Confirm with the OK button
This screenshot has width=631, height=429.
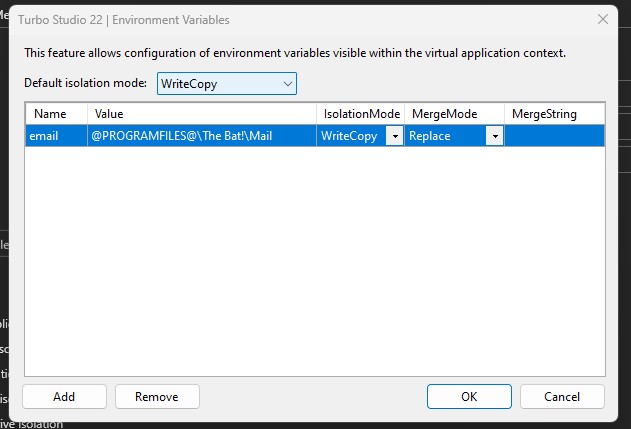click(469, 396)
